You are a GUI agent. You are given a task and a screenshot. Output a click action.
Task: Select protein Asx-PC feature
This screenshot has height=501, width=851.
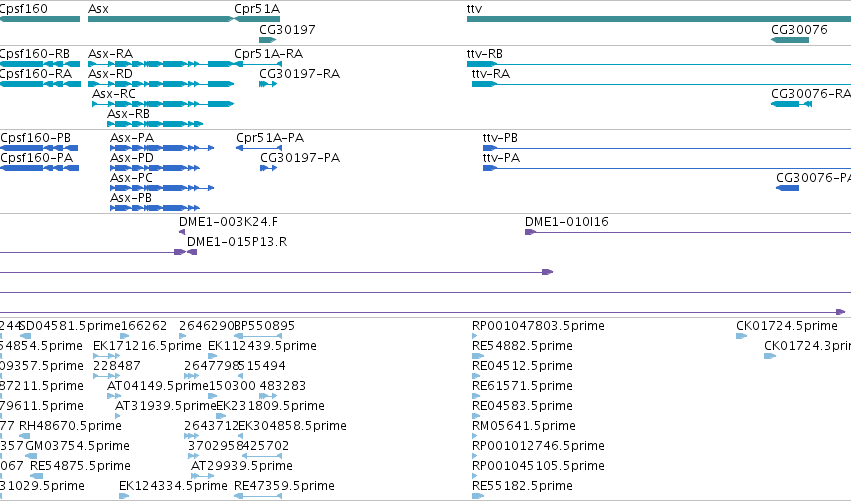162,188
